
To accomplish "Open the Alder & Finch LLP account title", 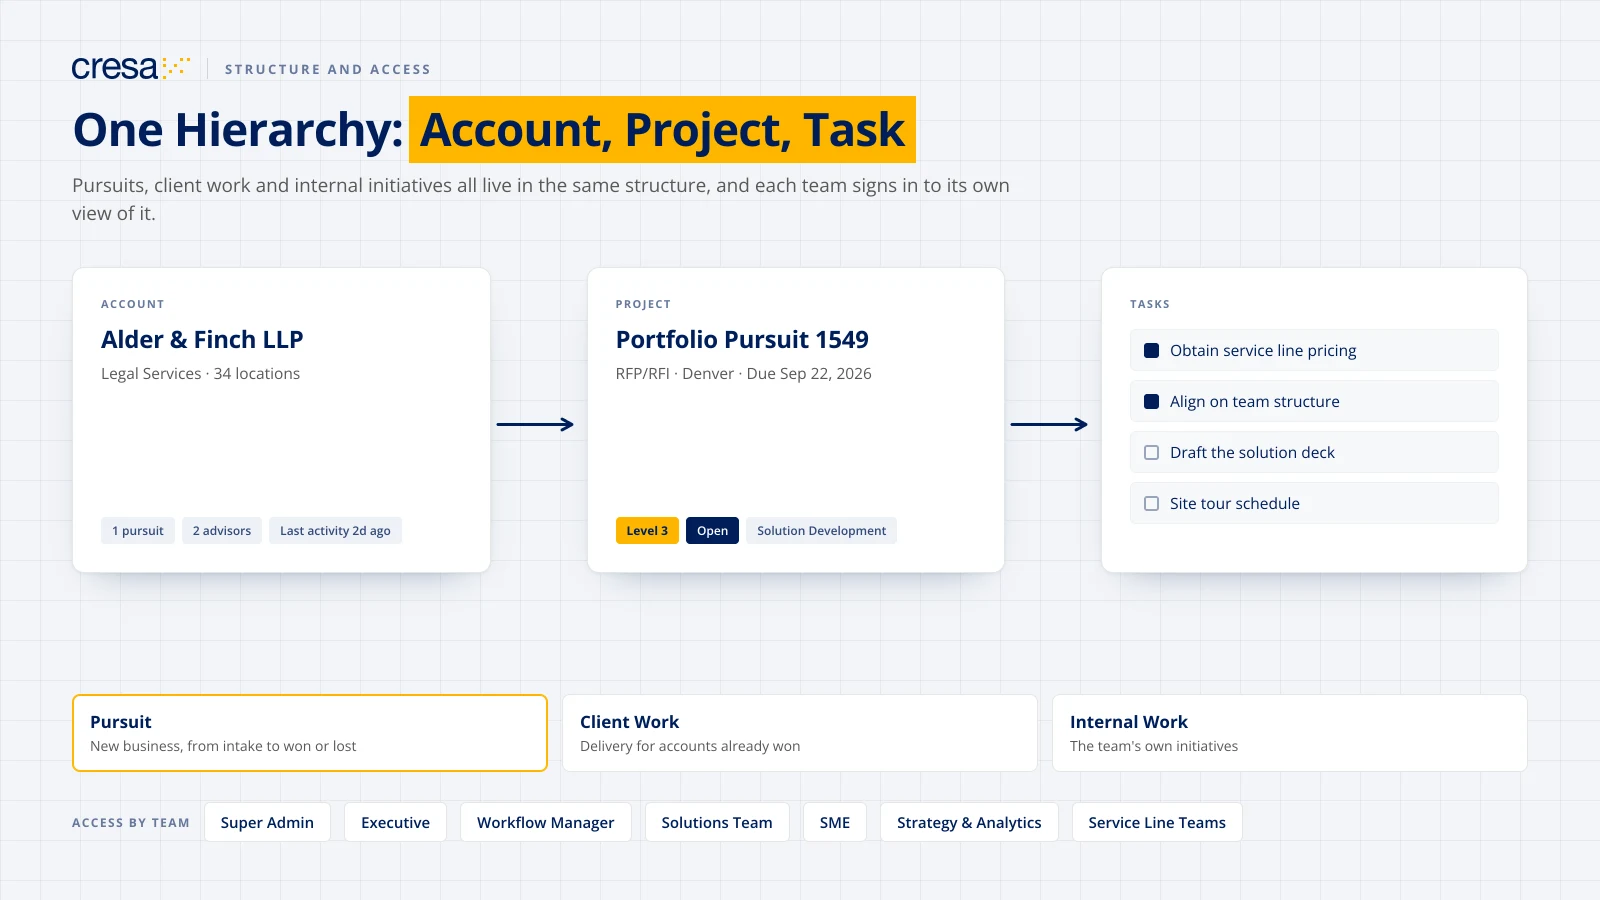I will pos(202,340).
